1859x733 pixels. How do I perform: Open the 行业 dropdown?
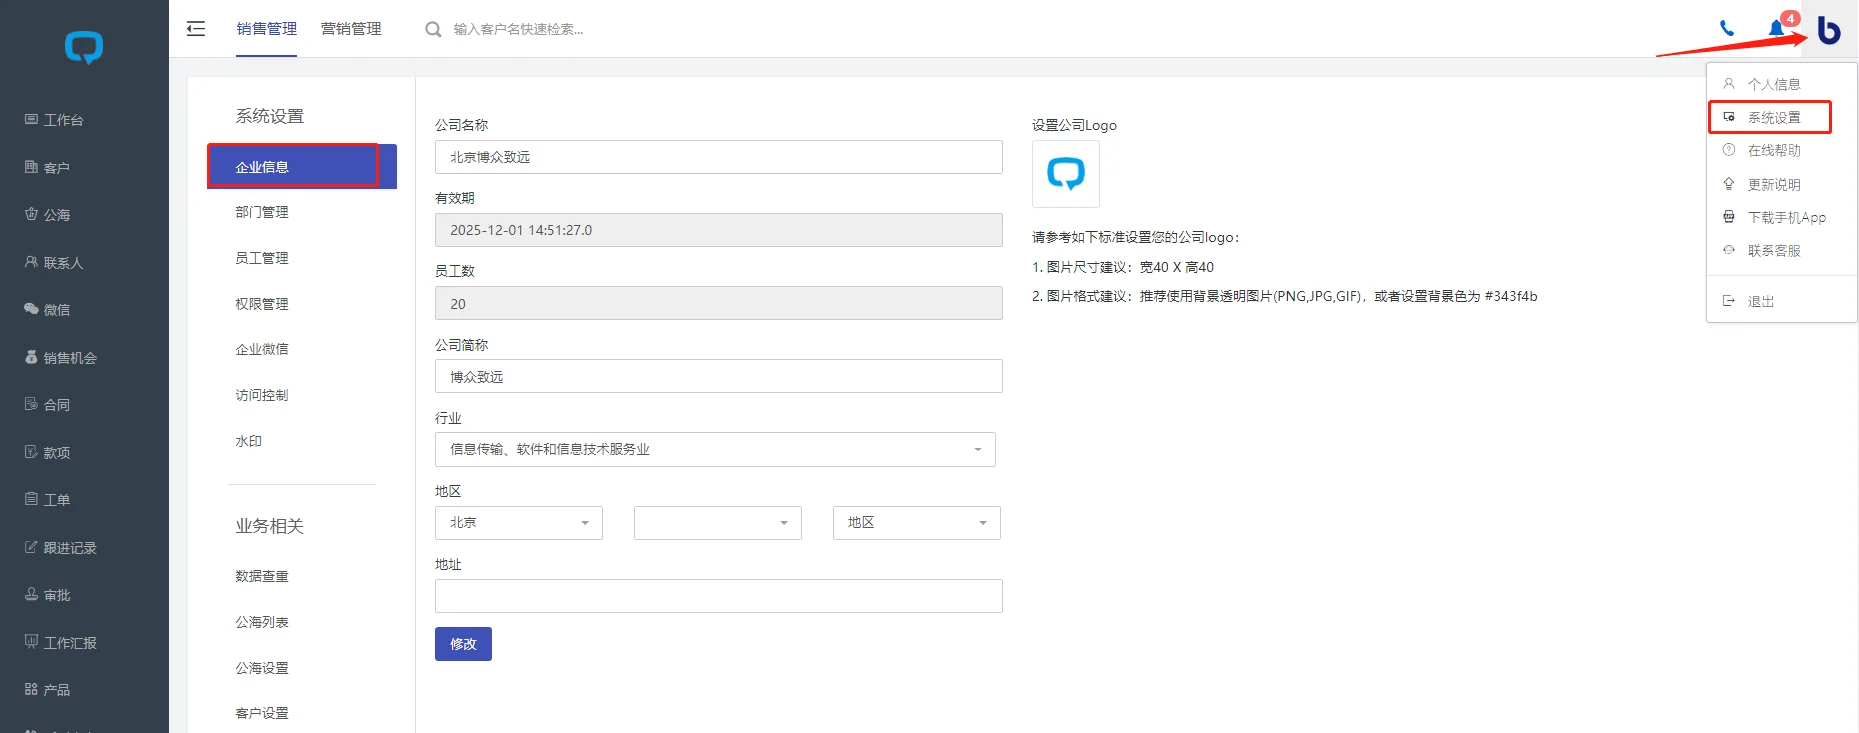click(715, 450)
